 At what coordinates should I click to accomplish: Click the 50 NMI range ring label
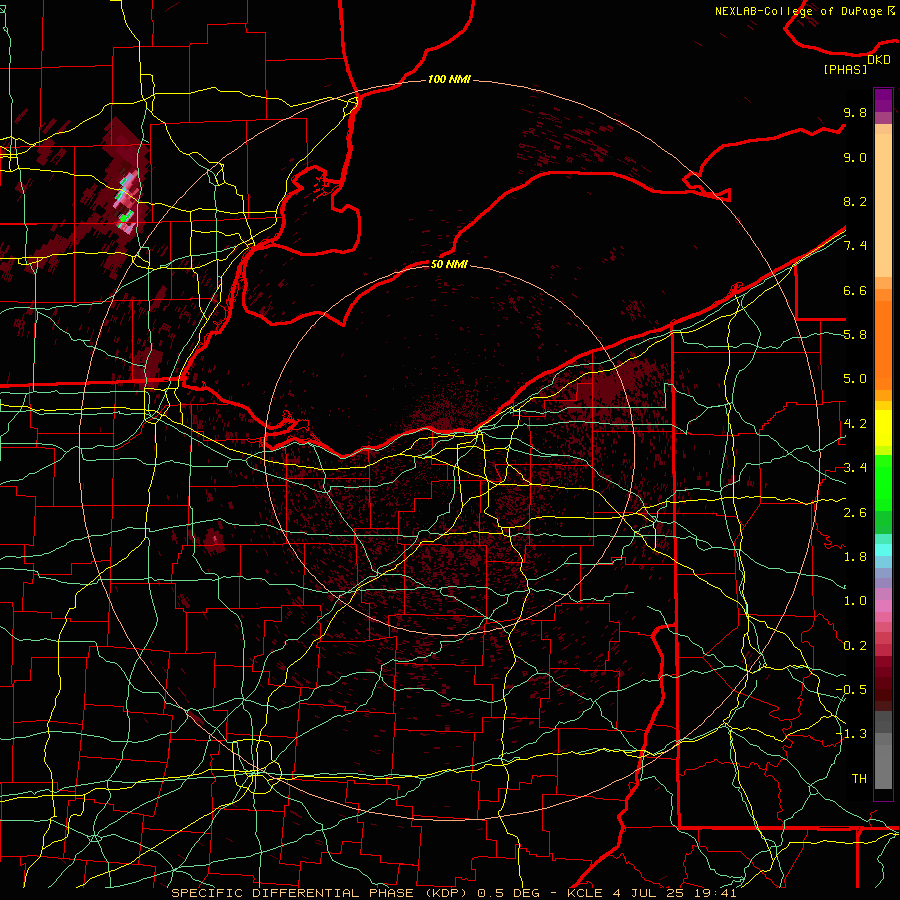tap(449, 264)
